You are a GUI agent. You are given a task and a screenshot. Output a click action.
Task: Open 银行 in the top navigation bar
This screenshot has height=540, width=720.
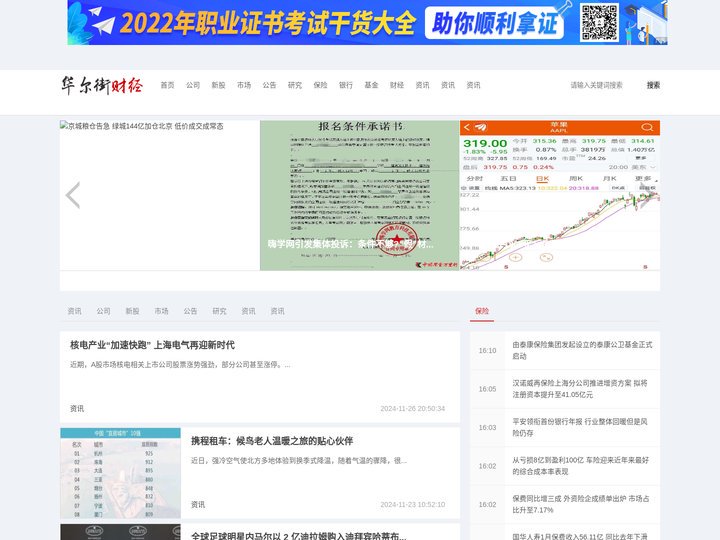tap(346, 85)
